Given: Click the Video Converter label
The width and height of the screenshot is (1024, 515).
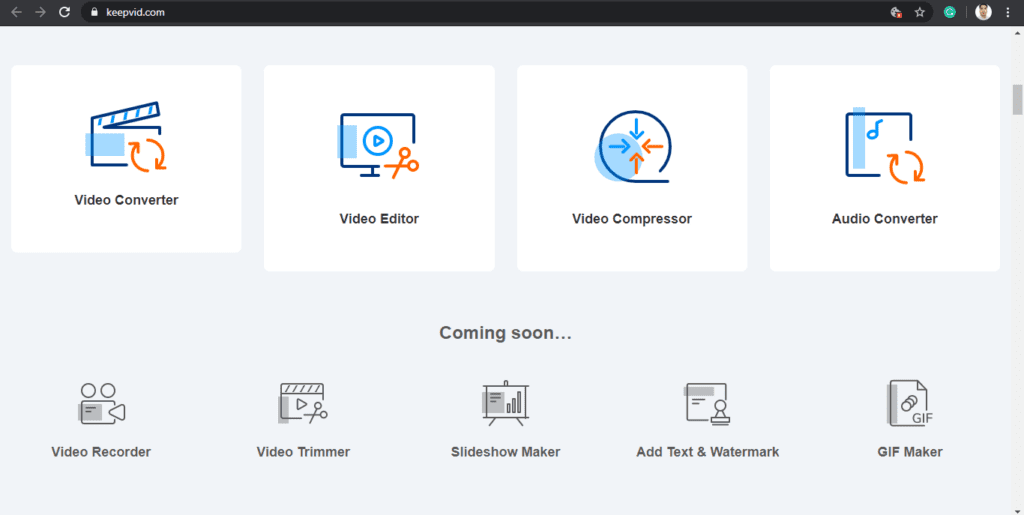Looking at the screenshot, I should click(126, 200).
